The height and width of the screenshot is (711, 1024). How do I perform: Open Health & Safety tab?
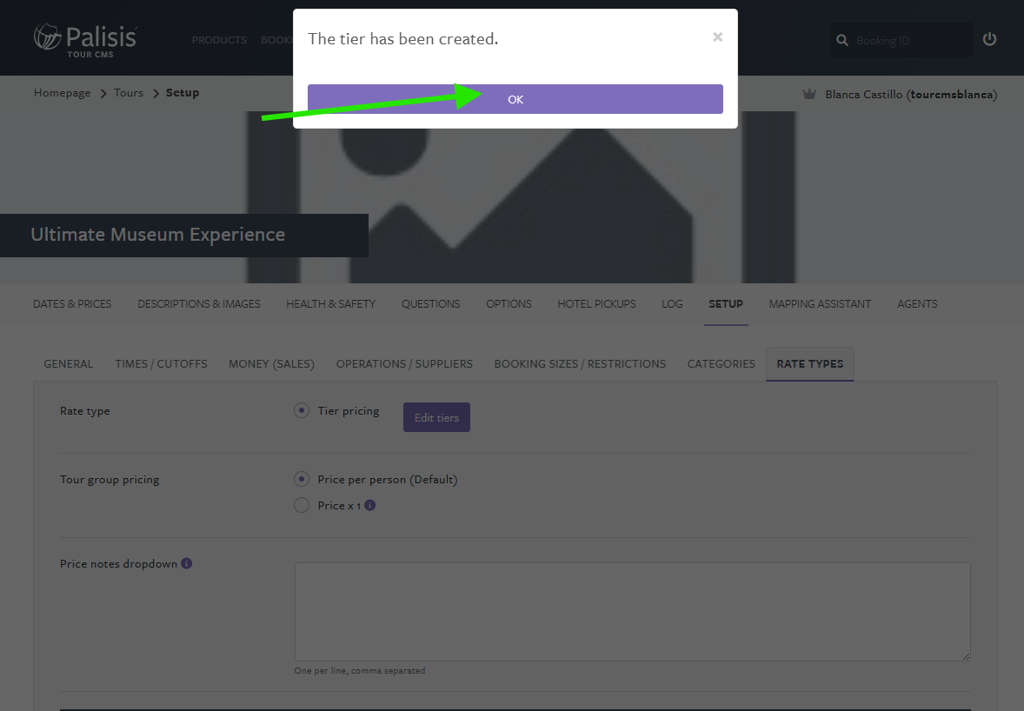(330, 304)
